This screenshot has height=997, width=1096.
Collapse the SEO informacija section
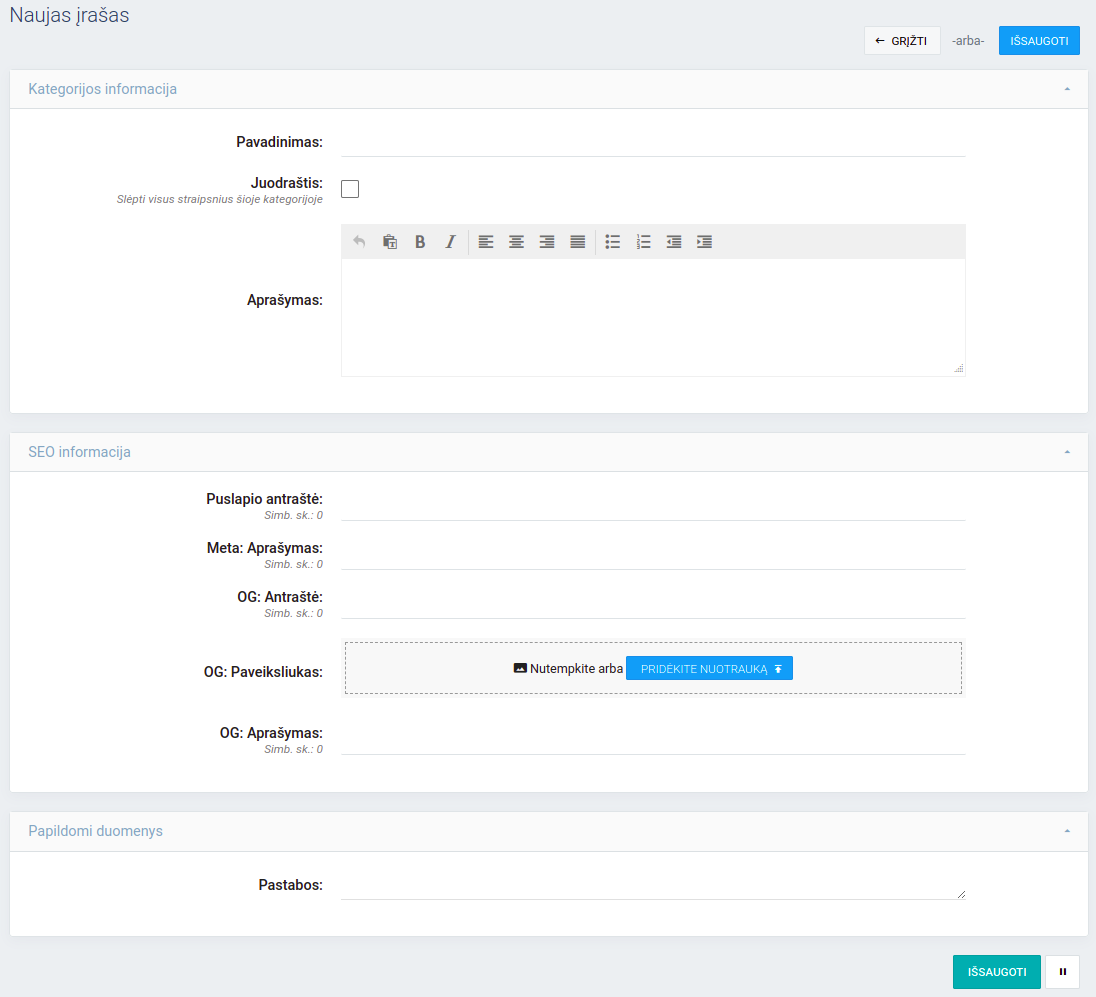pyautogui.click(x=1067, y=452)
